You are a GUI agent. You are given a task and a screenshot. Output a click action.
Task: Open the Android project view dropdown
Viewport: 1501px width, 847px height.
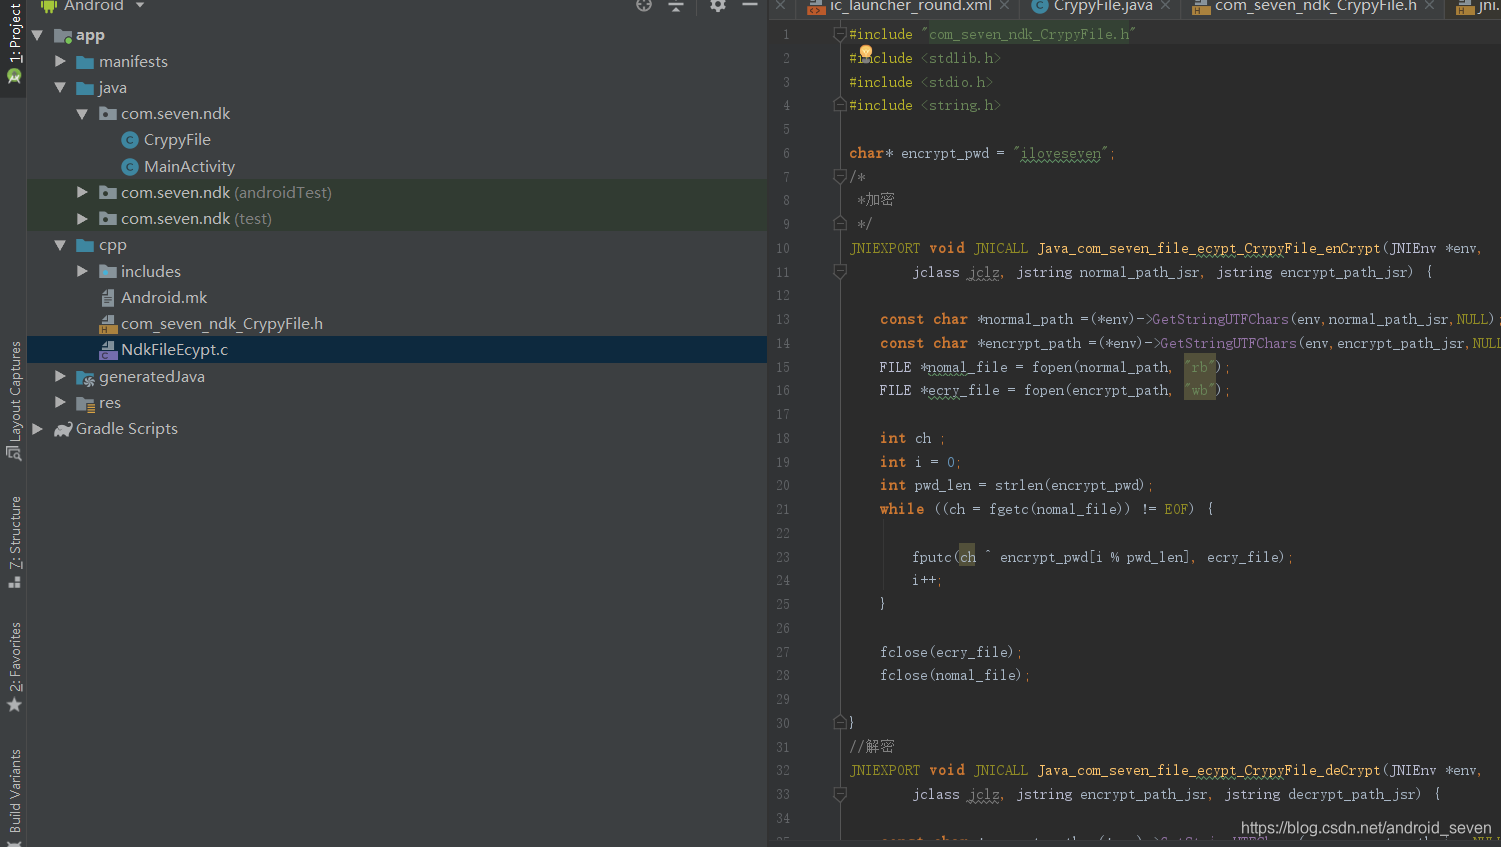(140, 6)
